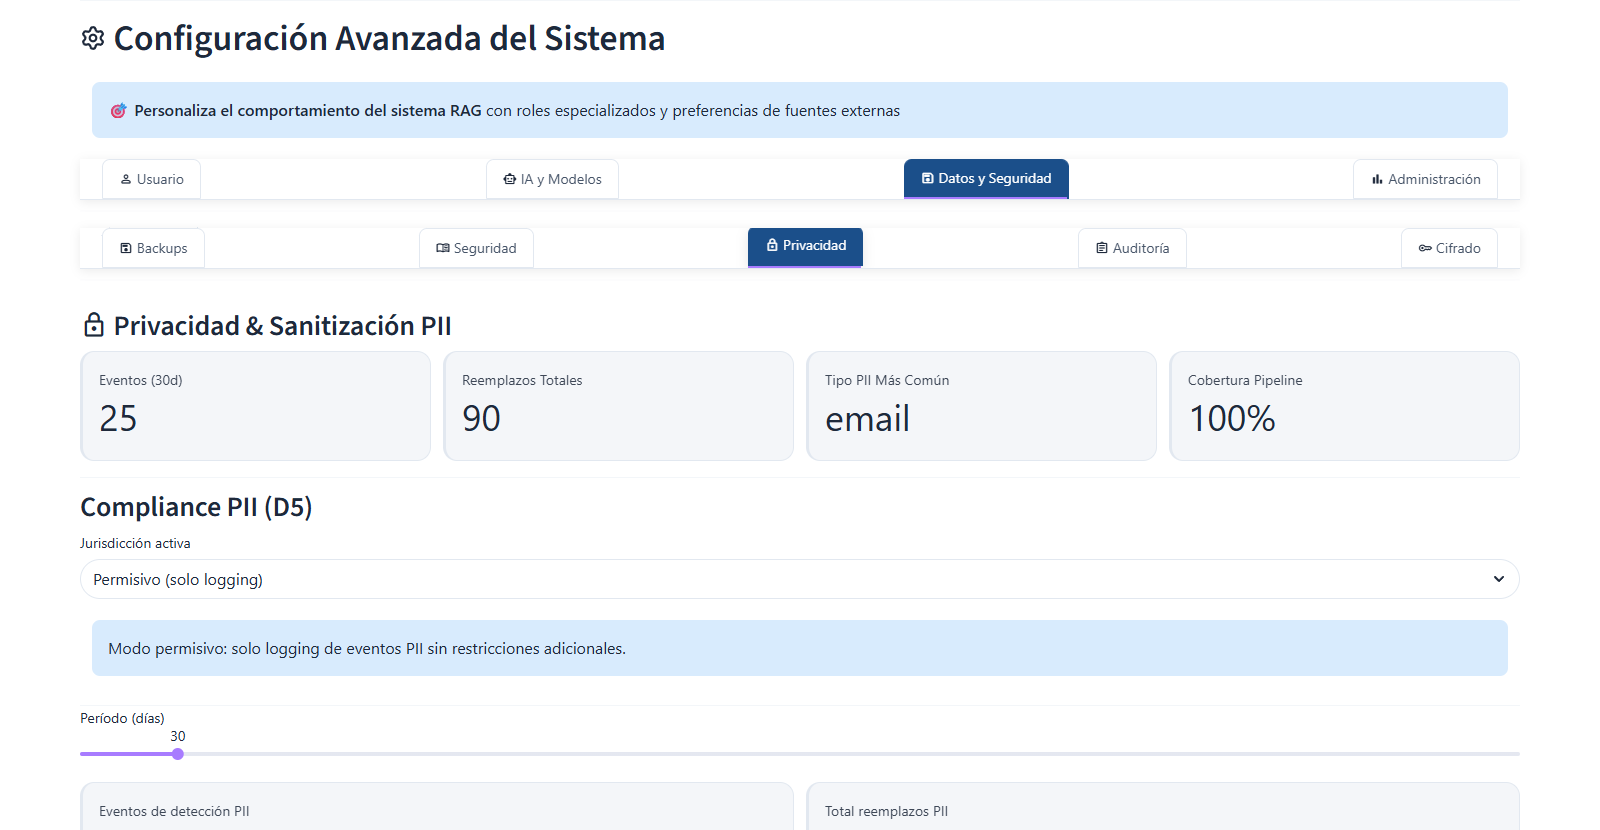
Task: Click the lock icon next to Privacidad heading
Action: click(93, 325)
